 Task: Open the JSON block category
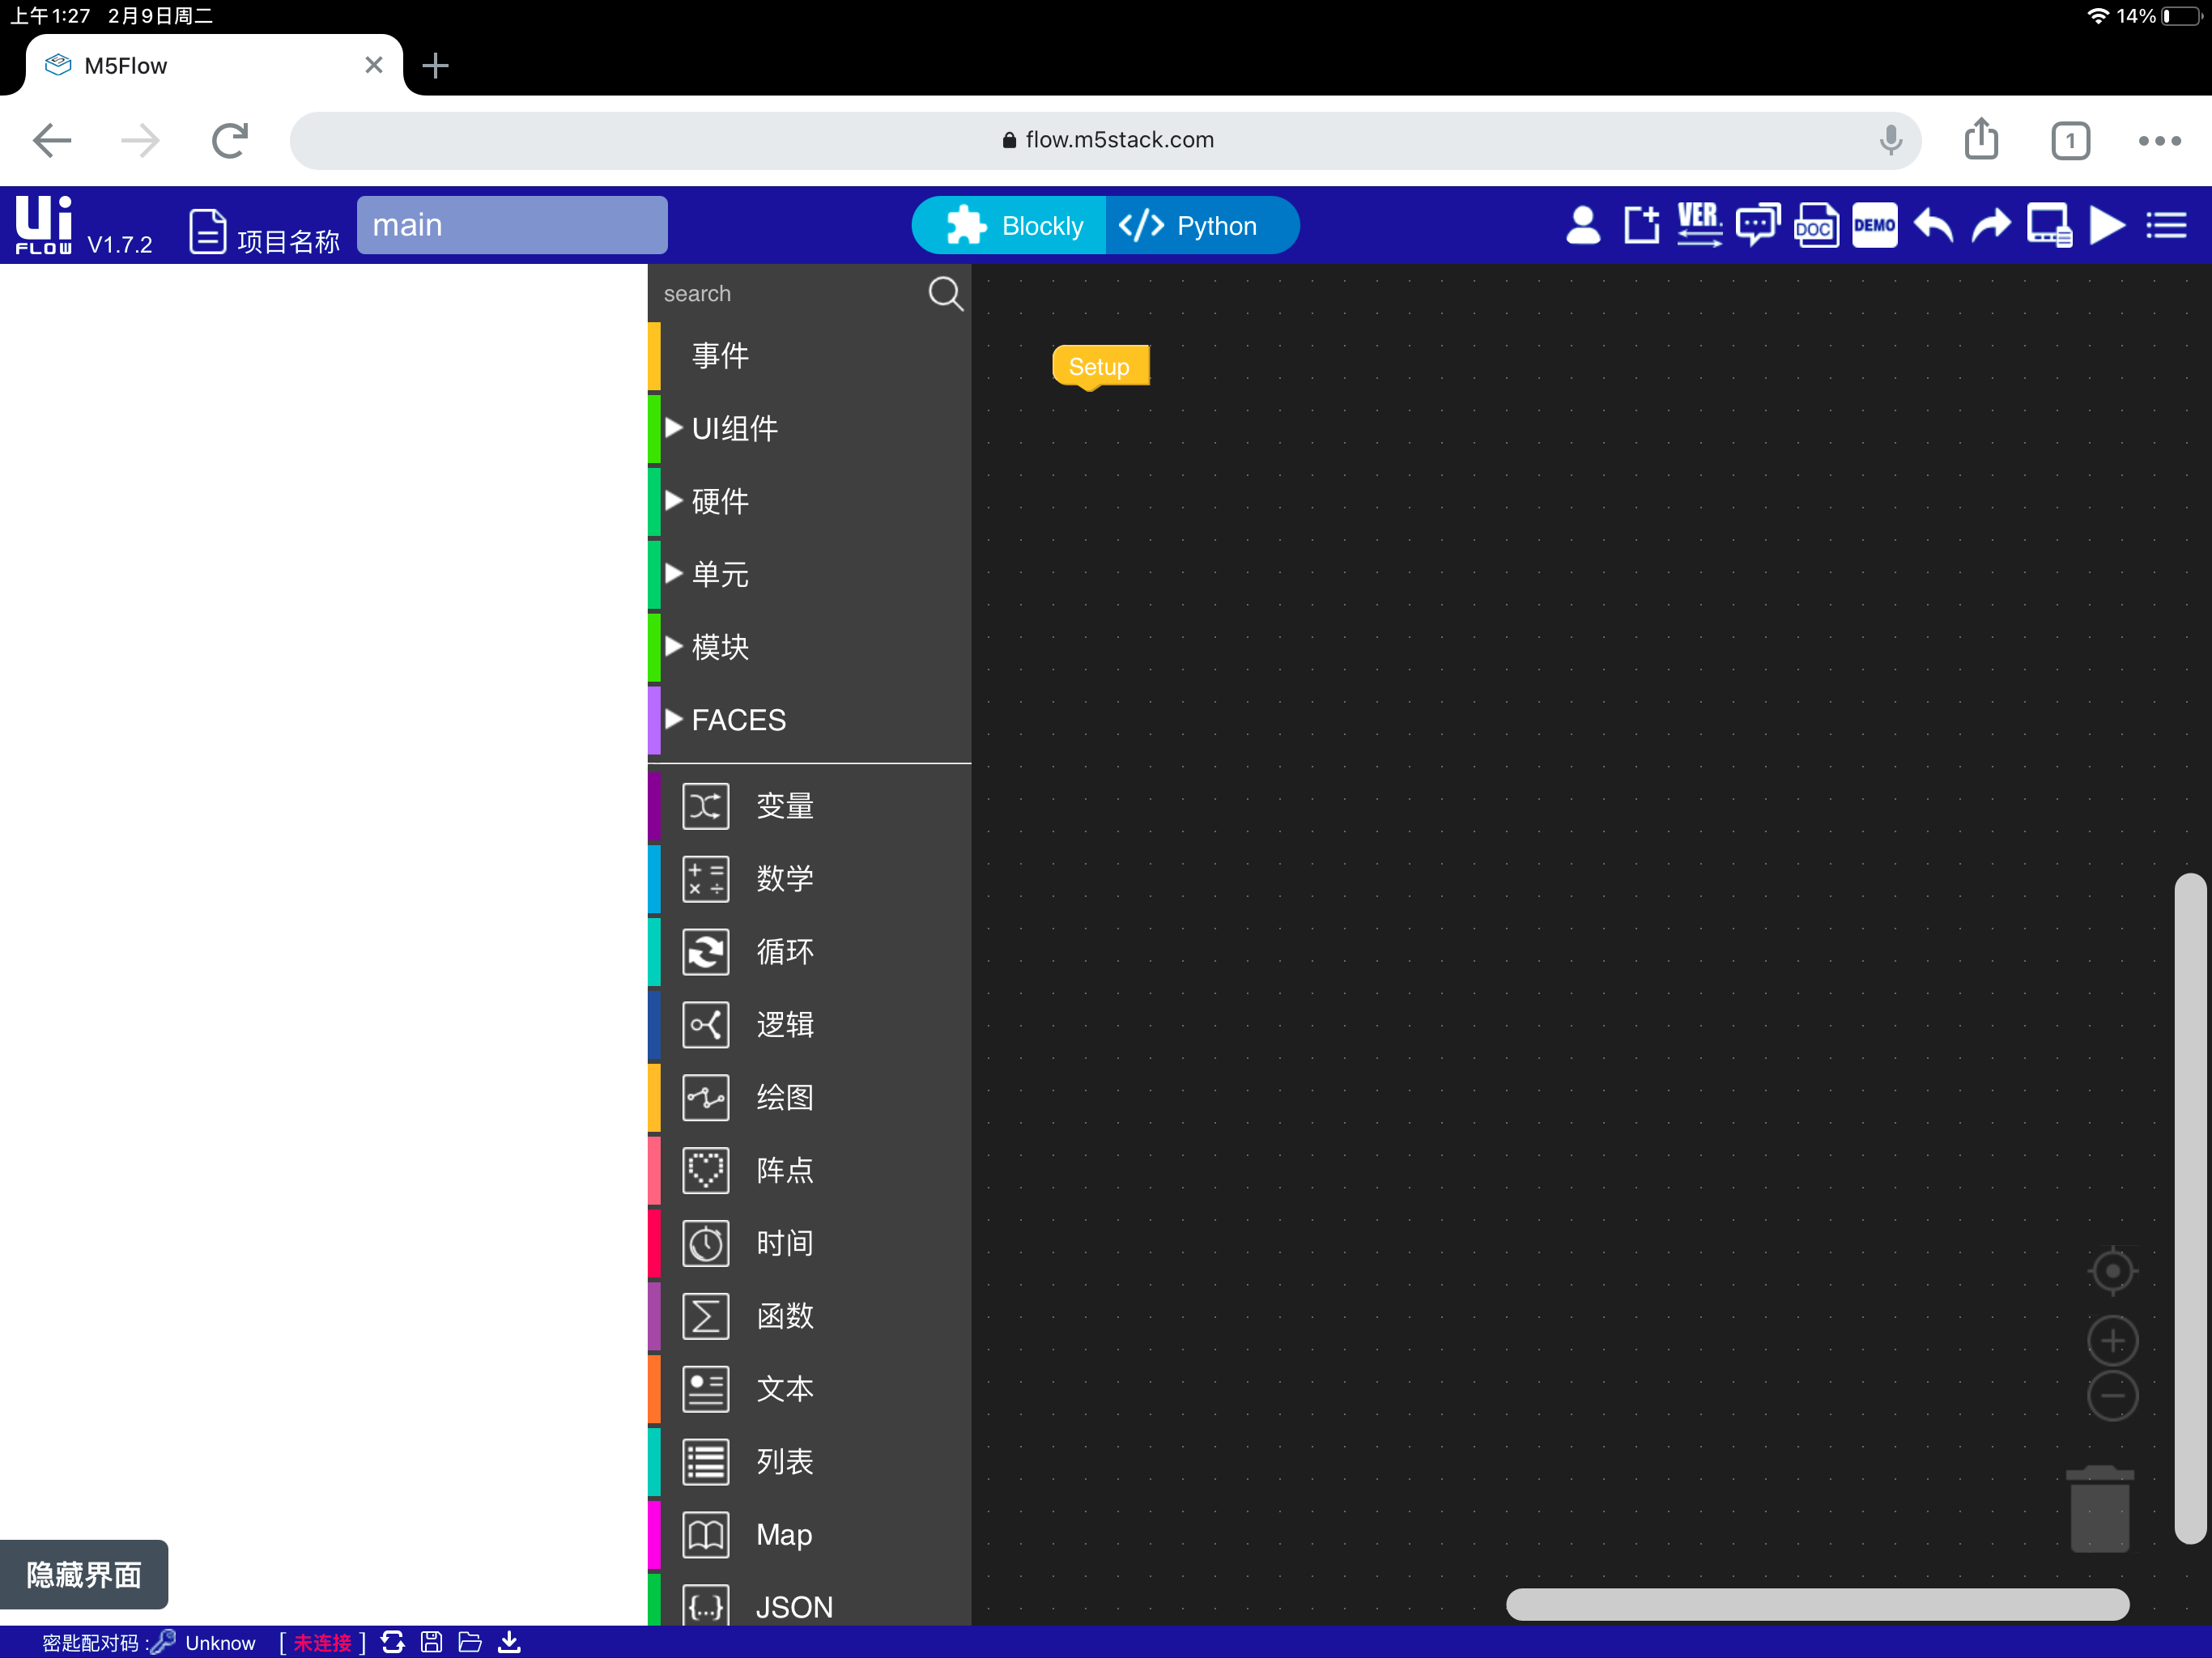809,1601
